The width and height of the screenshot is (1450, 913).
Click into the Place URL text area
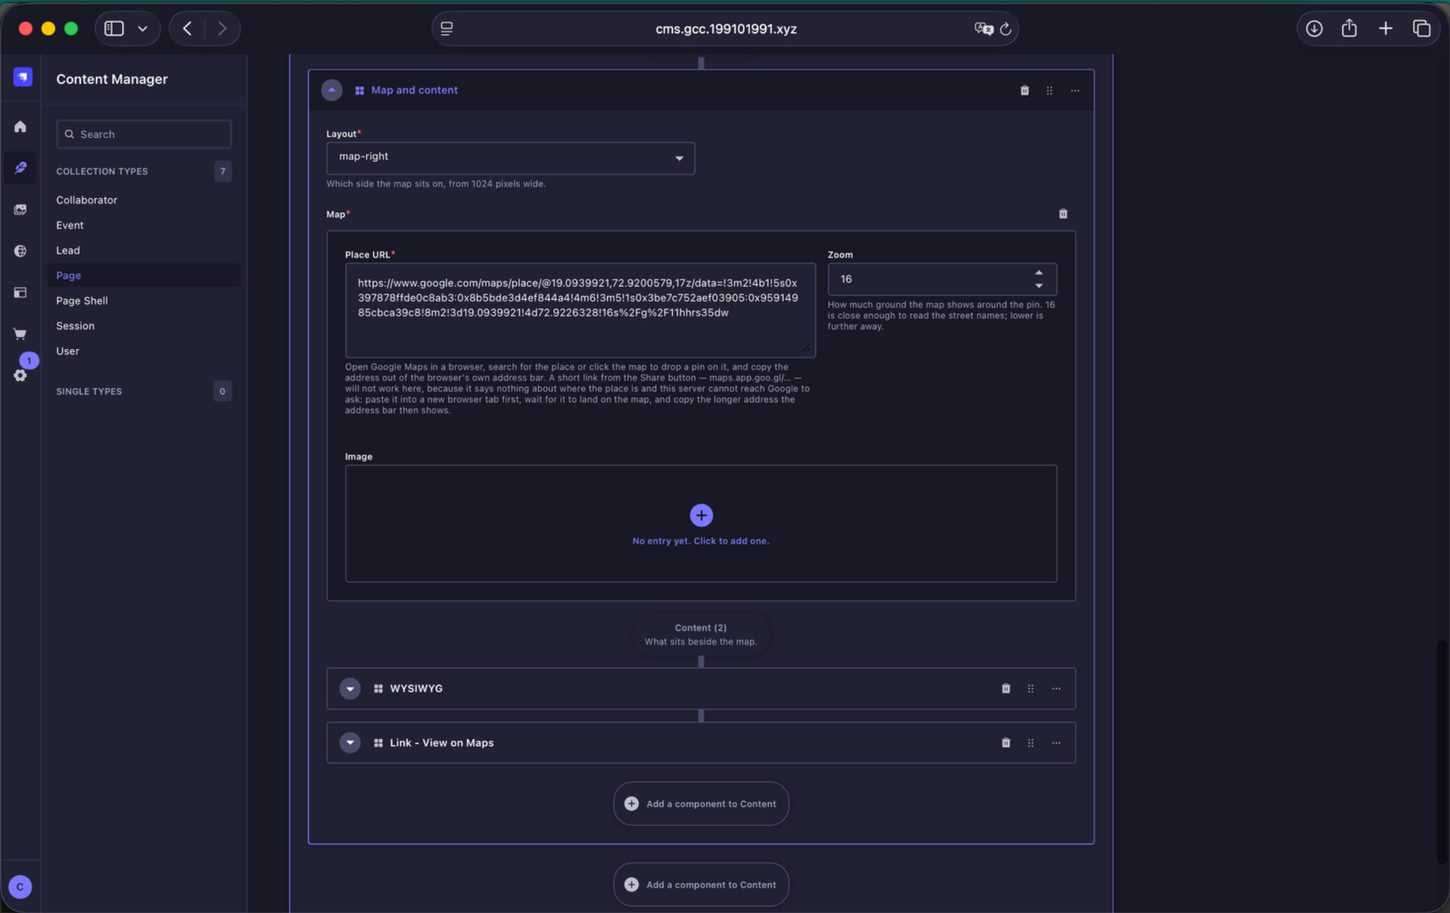(x=580, y=310)
